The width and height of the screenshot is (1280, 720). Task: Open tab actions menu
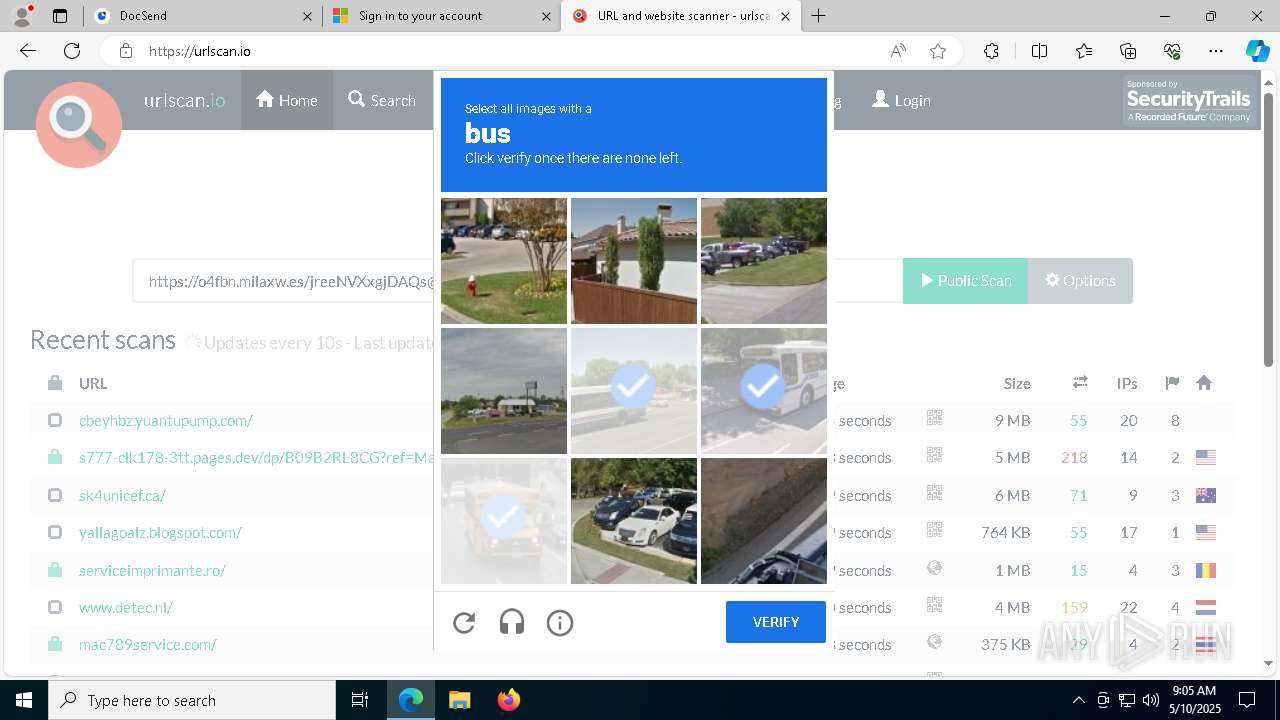click(x=60, y=16)
